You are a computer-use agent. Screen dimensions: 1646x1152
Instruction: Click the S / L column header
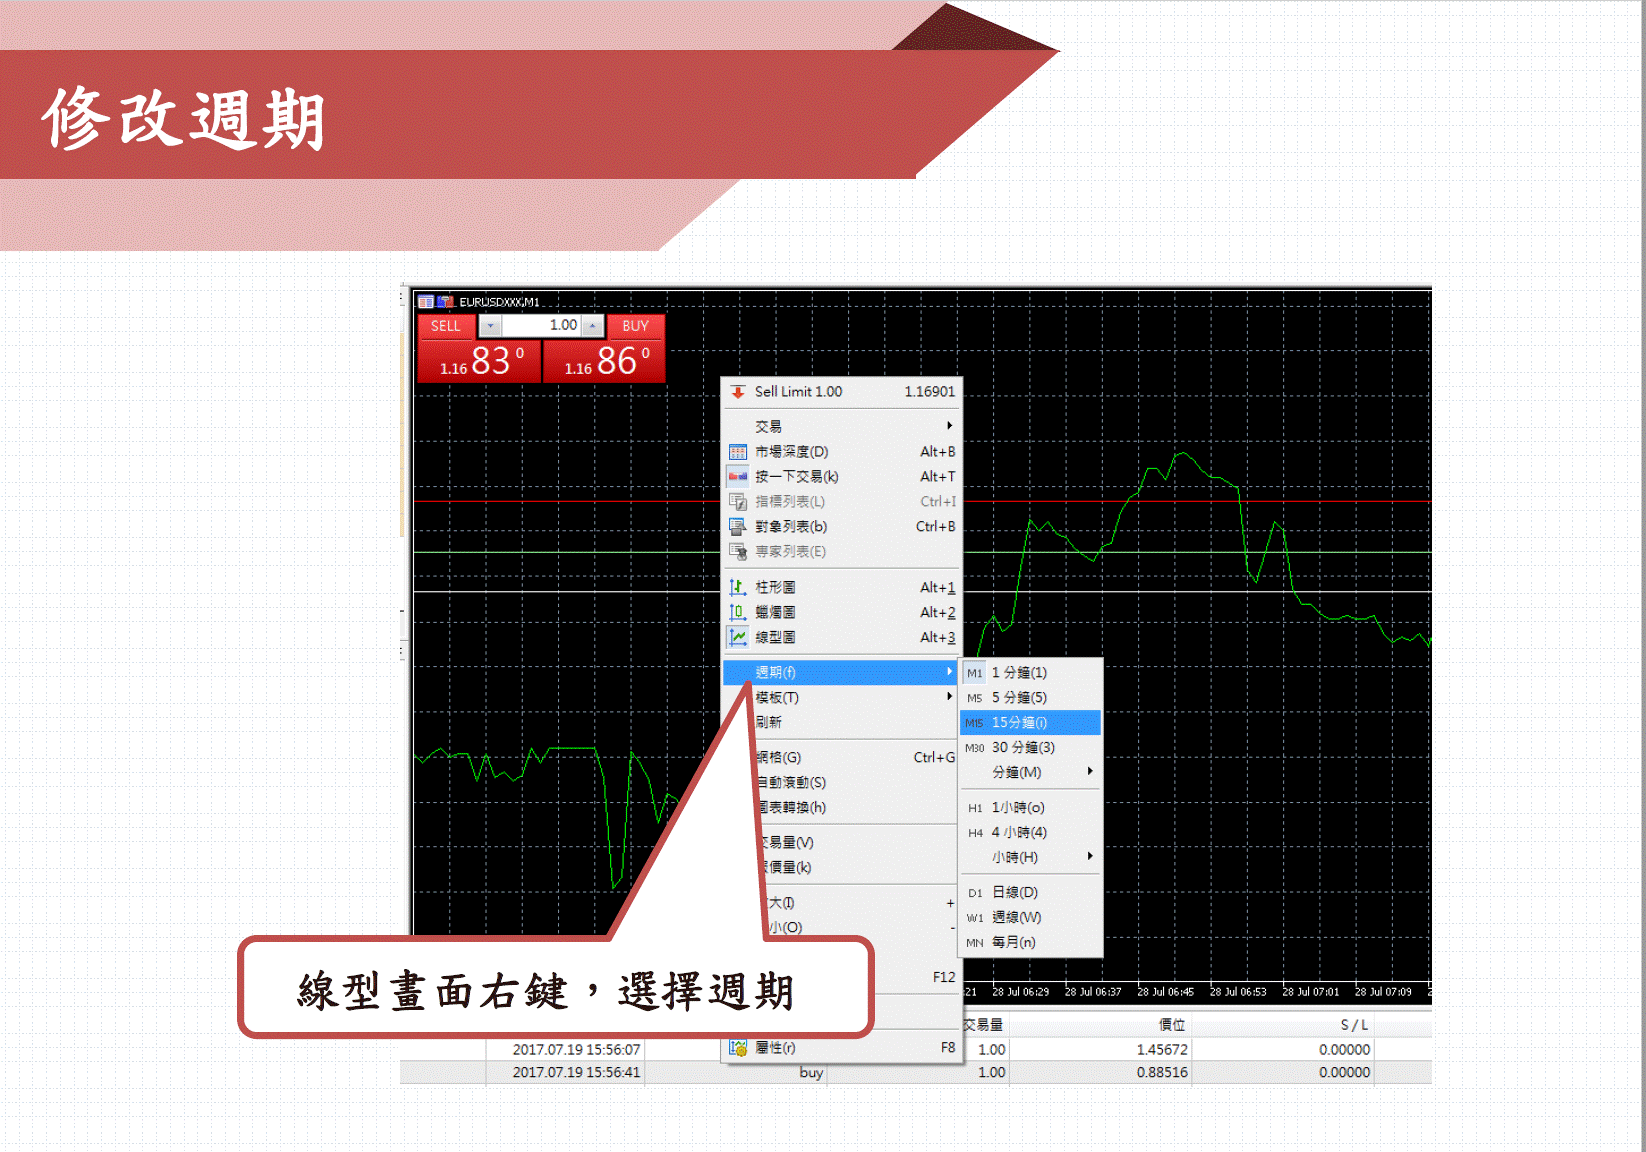[x=1354, y=1025]
